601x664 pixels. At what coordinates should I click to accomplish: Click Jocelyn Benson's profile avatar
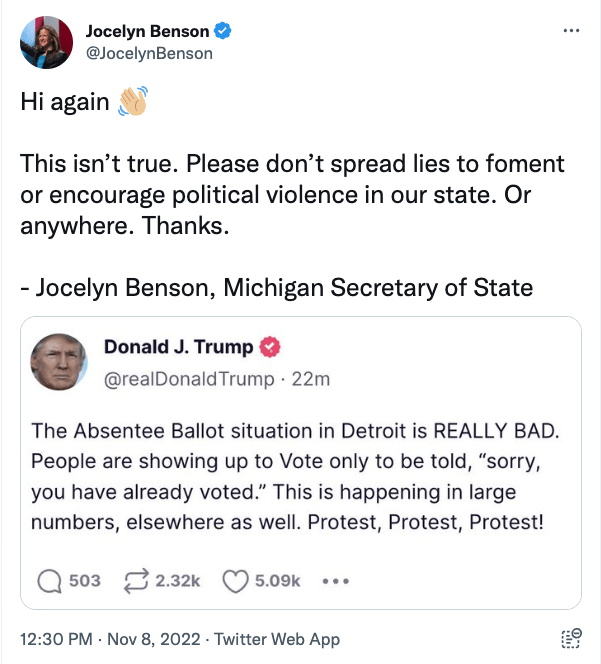coord(46,43)
